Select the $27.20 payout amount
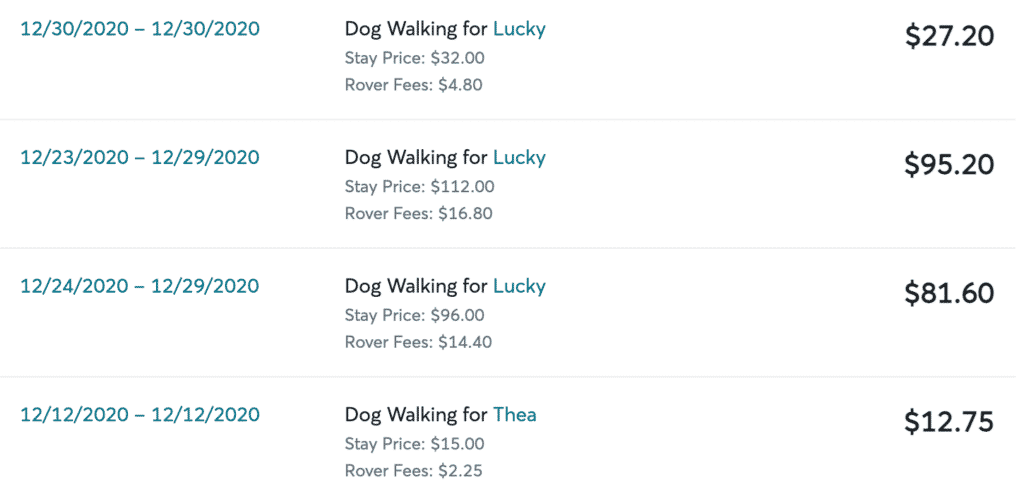 950,36
